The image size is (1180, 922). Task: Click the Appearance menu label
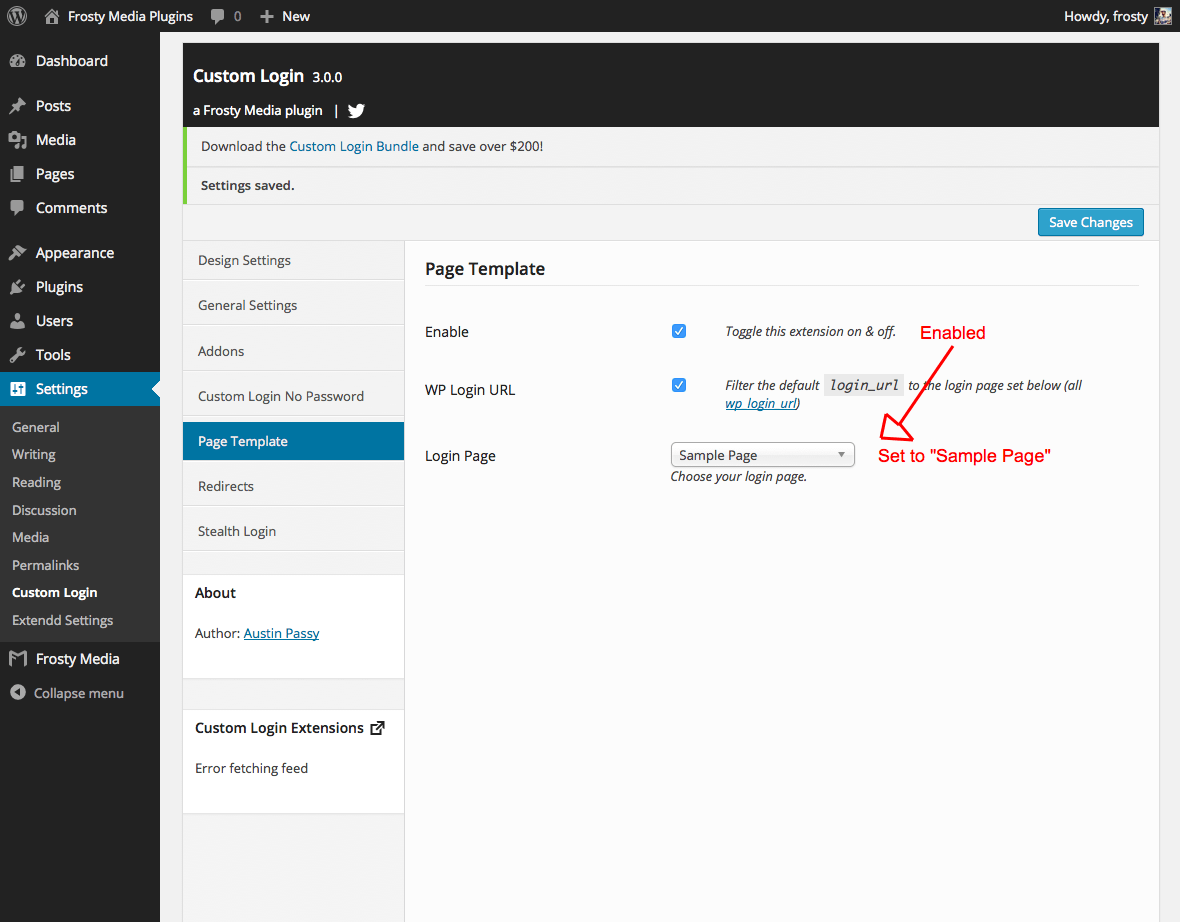pyautogui.click(x=75, y=253)
